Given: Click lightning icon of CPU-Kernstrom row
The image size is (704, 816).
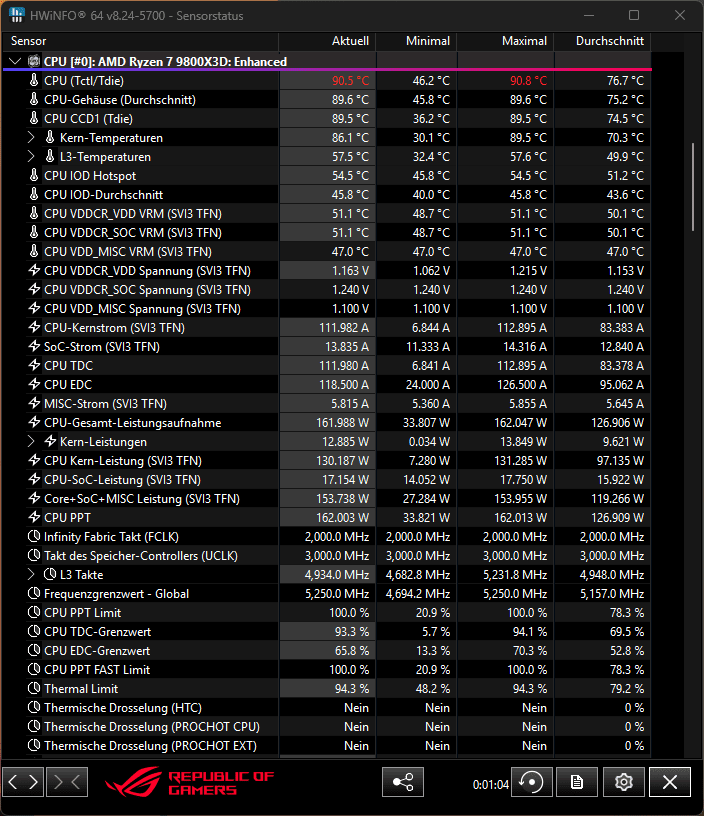Looking at the screenshot, I should (x=34, y=327).
